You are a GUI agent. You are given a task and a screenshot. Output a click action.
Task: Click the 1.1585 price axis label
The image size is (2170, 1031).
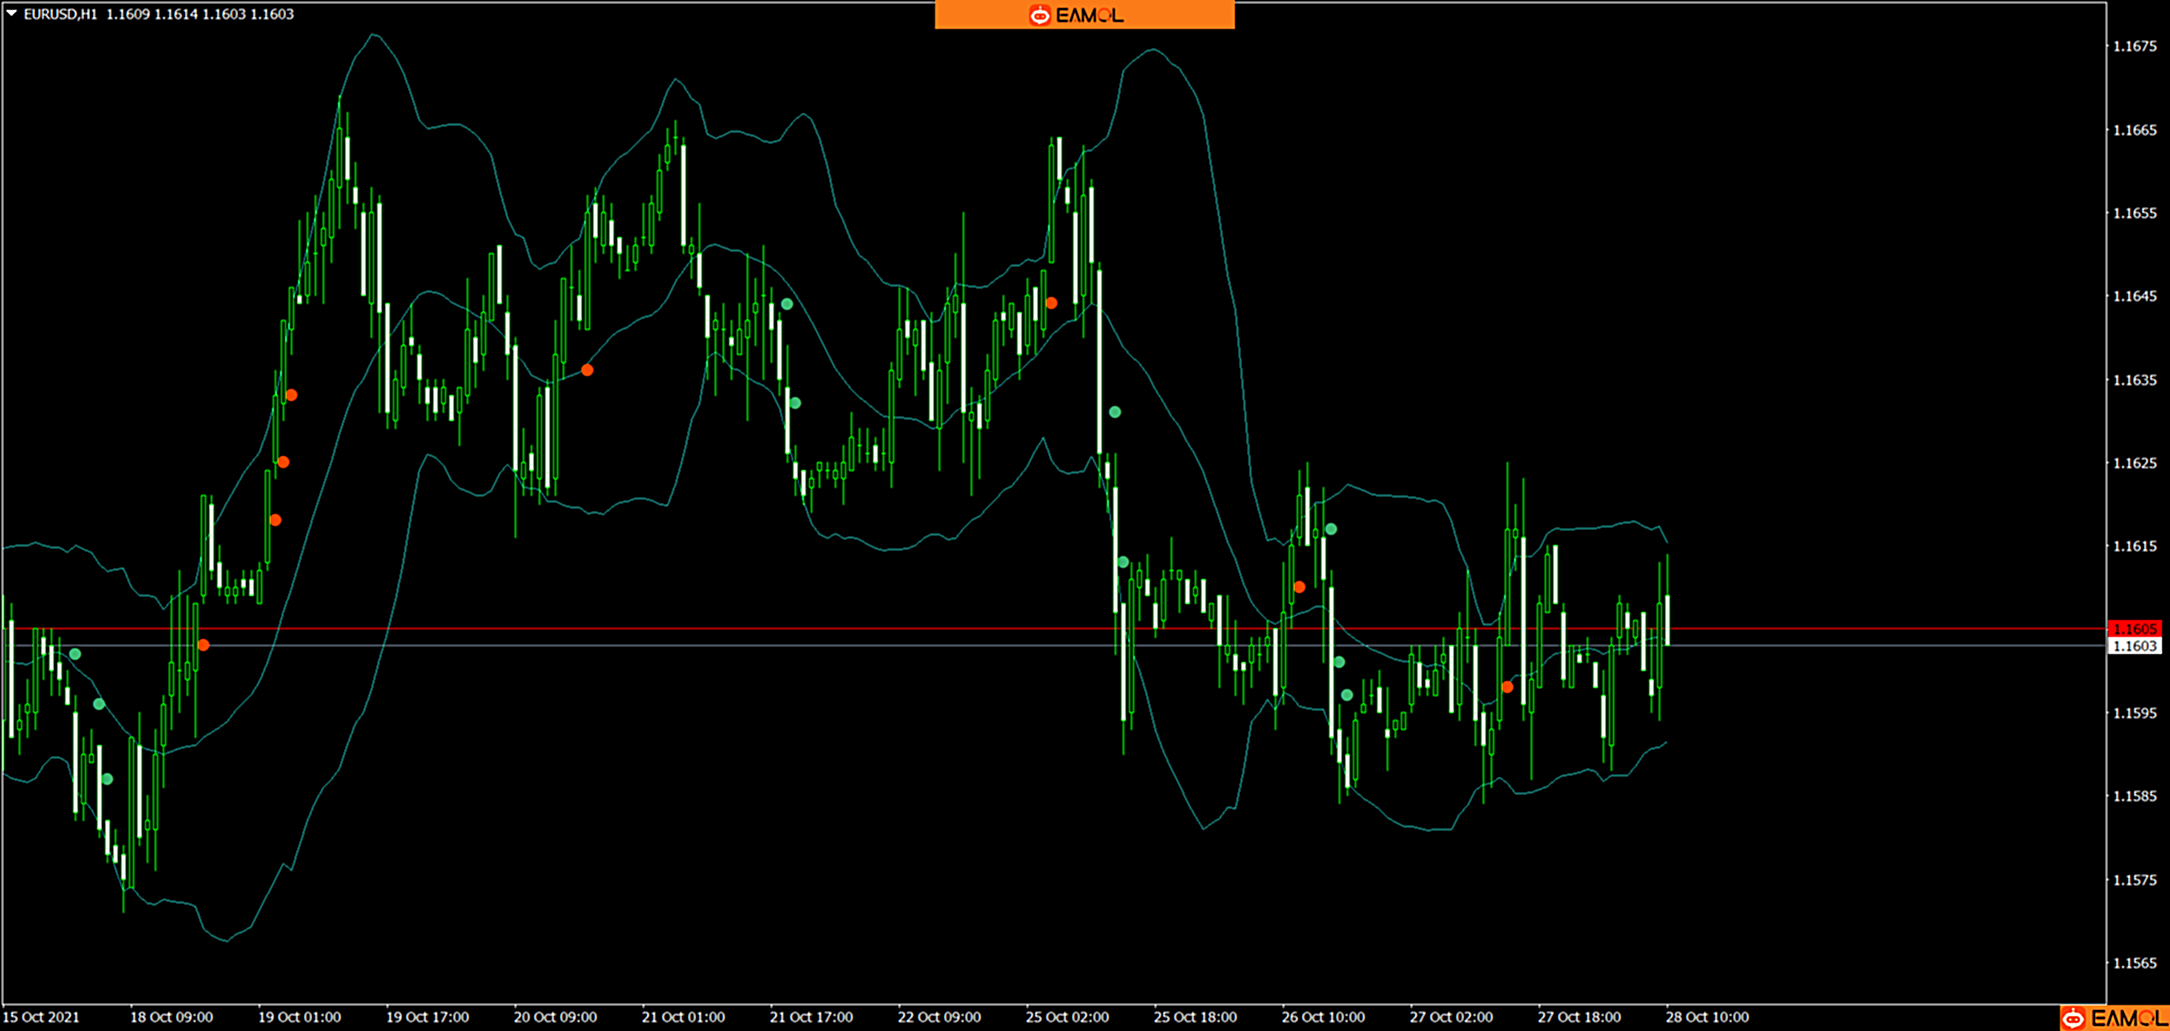(x=2134, y=796)
